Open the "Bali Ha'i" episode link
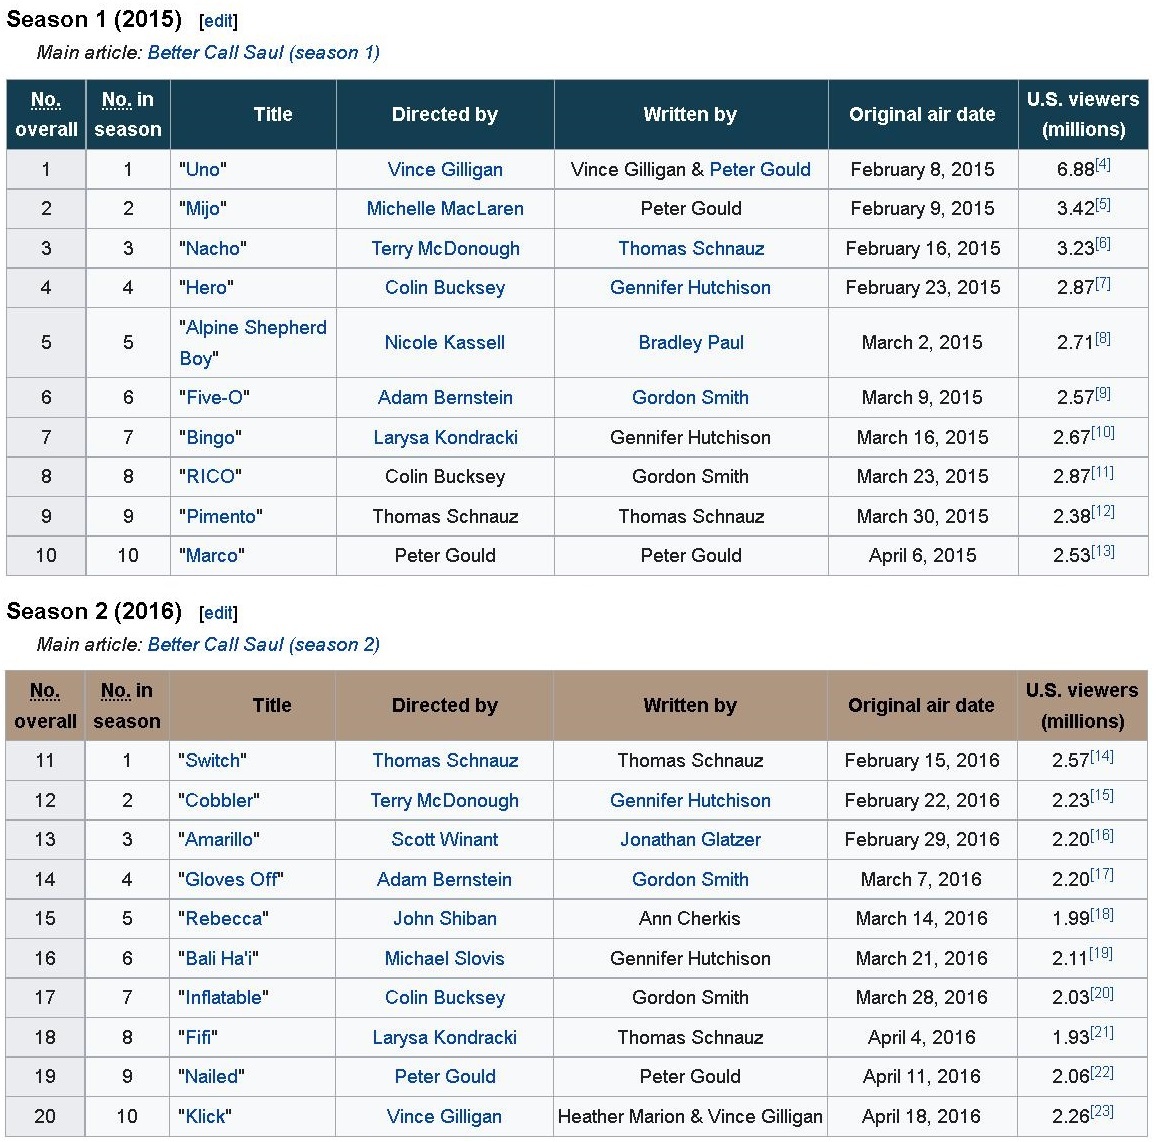Viewport: 1156px width, 1142px height. (218, 958)
